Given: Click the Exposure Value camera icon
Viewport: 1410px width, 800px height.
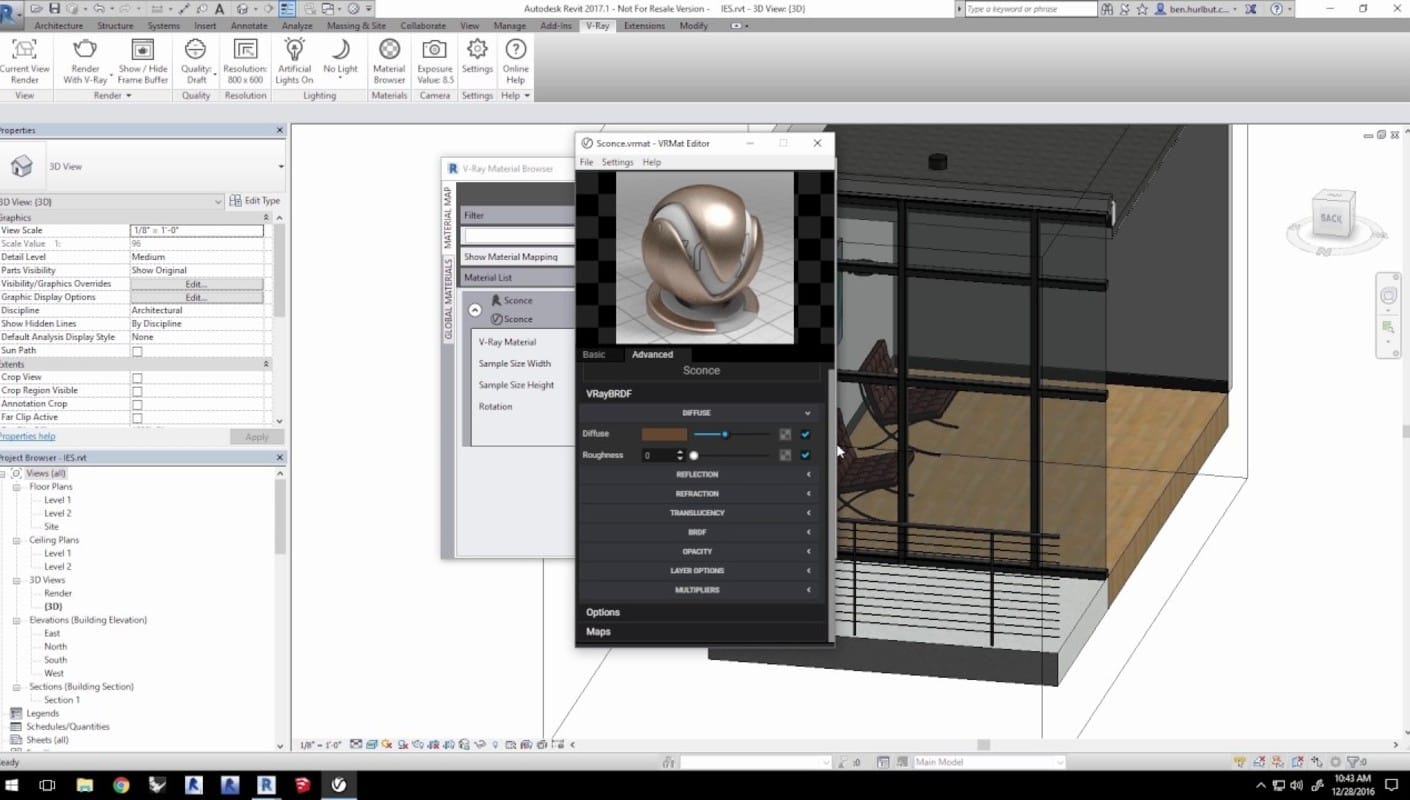Looking at the screenshot, I should [434, 50].
